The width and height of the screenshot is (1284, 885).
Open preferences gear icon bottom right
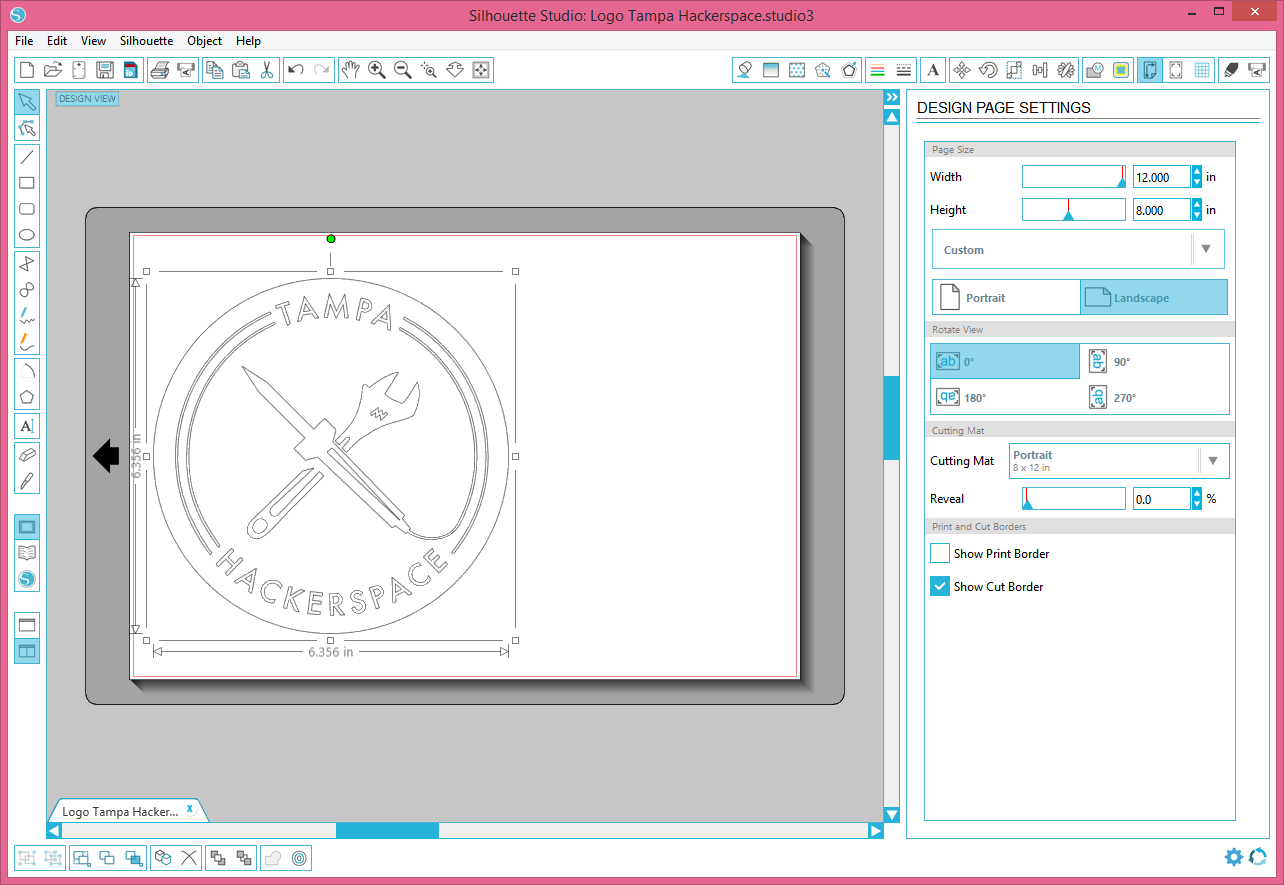(x=1233, y=857)
